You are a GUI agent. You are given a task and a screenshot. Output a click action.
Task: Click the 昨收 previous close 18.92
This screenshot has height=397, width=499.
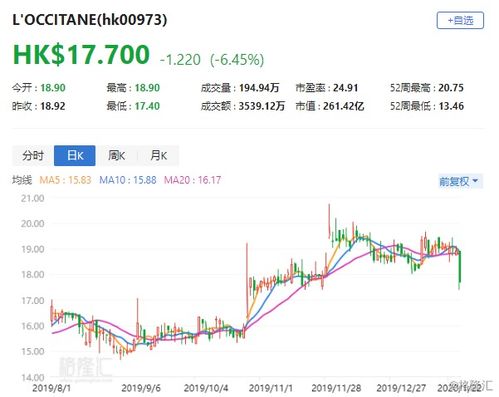tap(53, 106)
